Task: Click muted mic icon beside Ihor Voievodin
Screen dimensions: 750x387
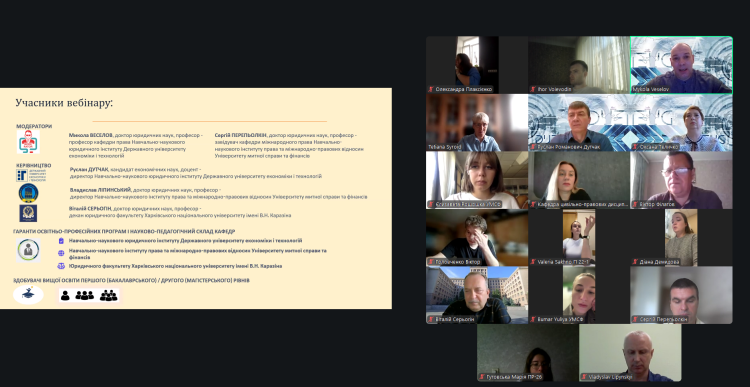Action: click(x=533, y=89)
